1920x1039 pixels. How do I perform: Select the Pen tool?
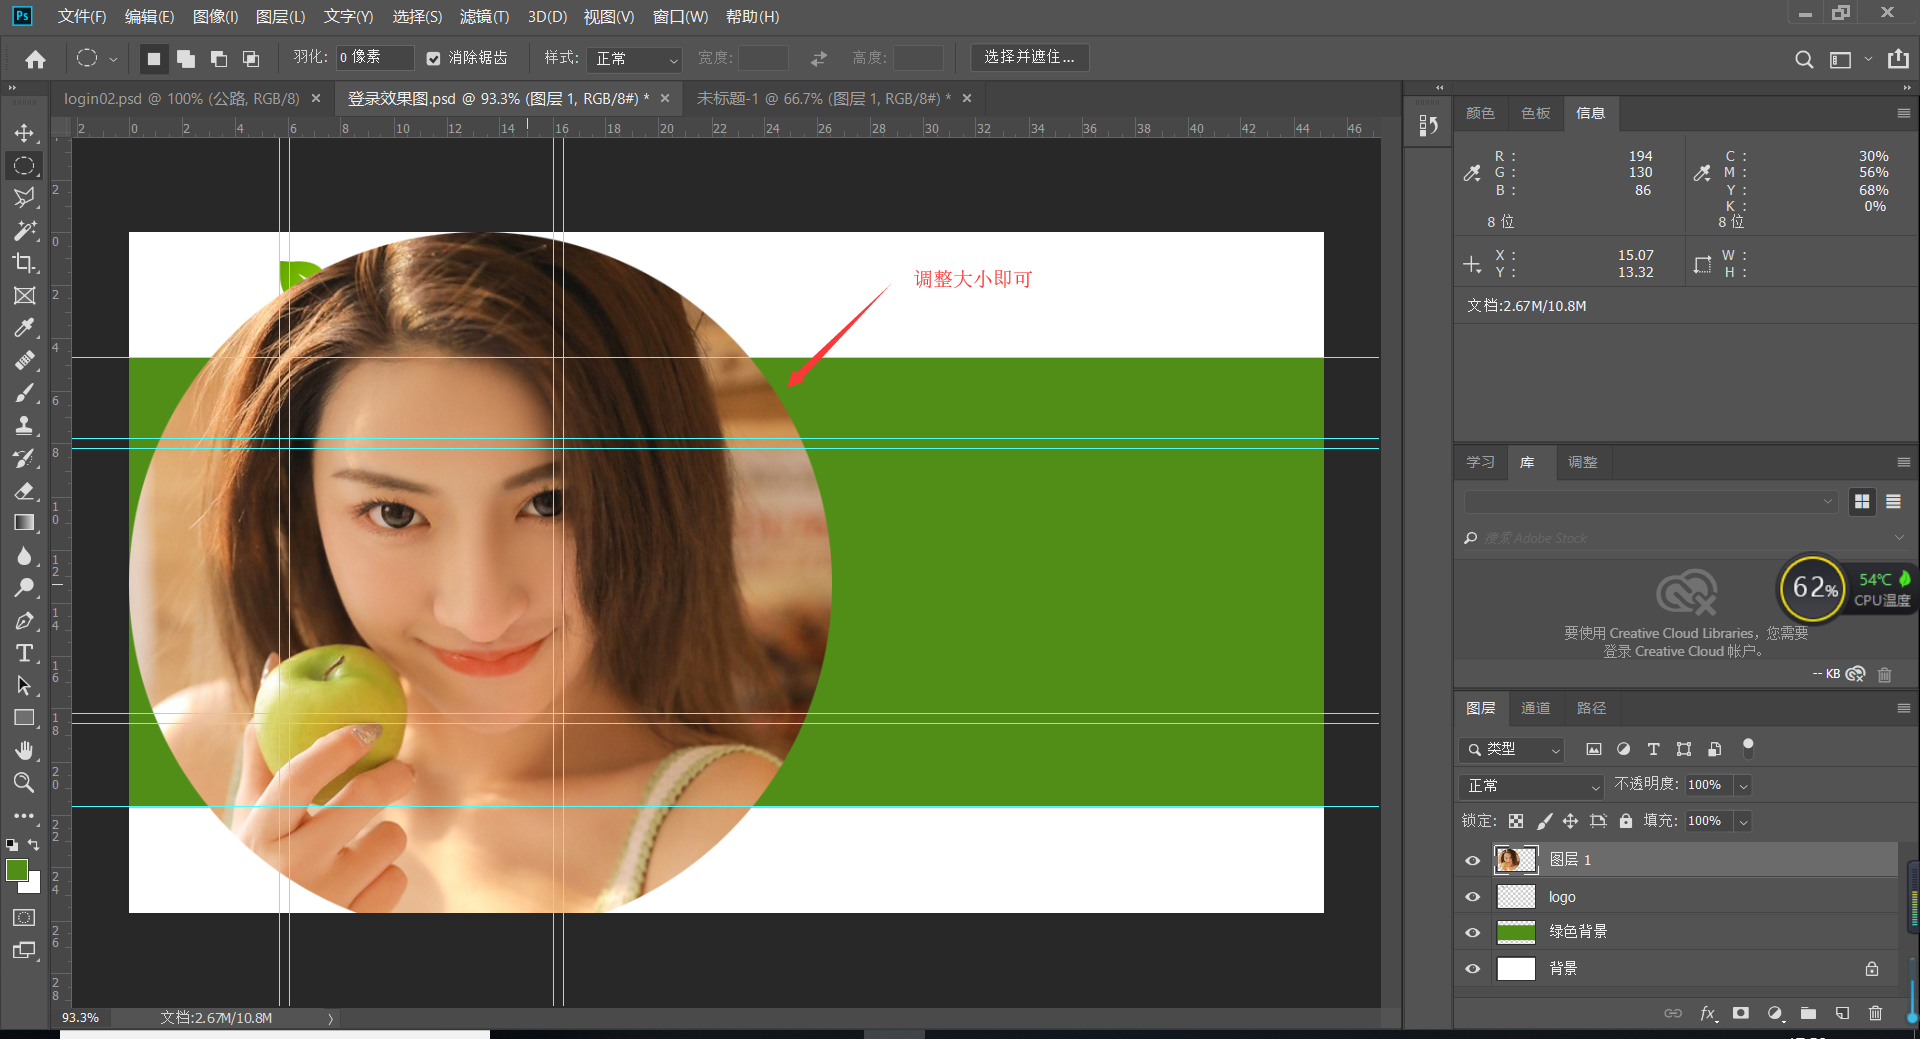tap(24, 621)
